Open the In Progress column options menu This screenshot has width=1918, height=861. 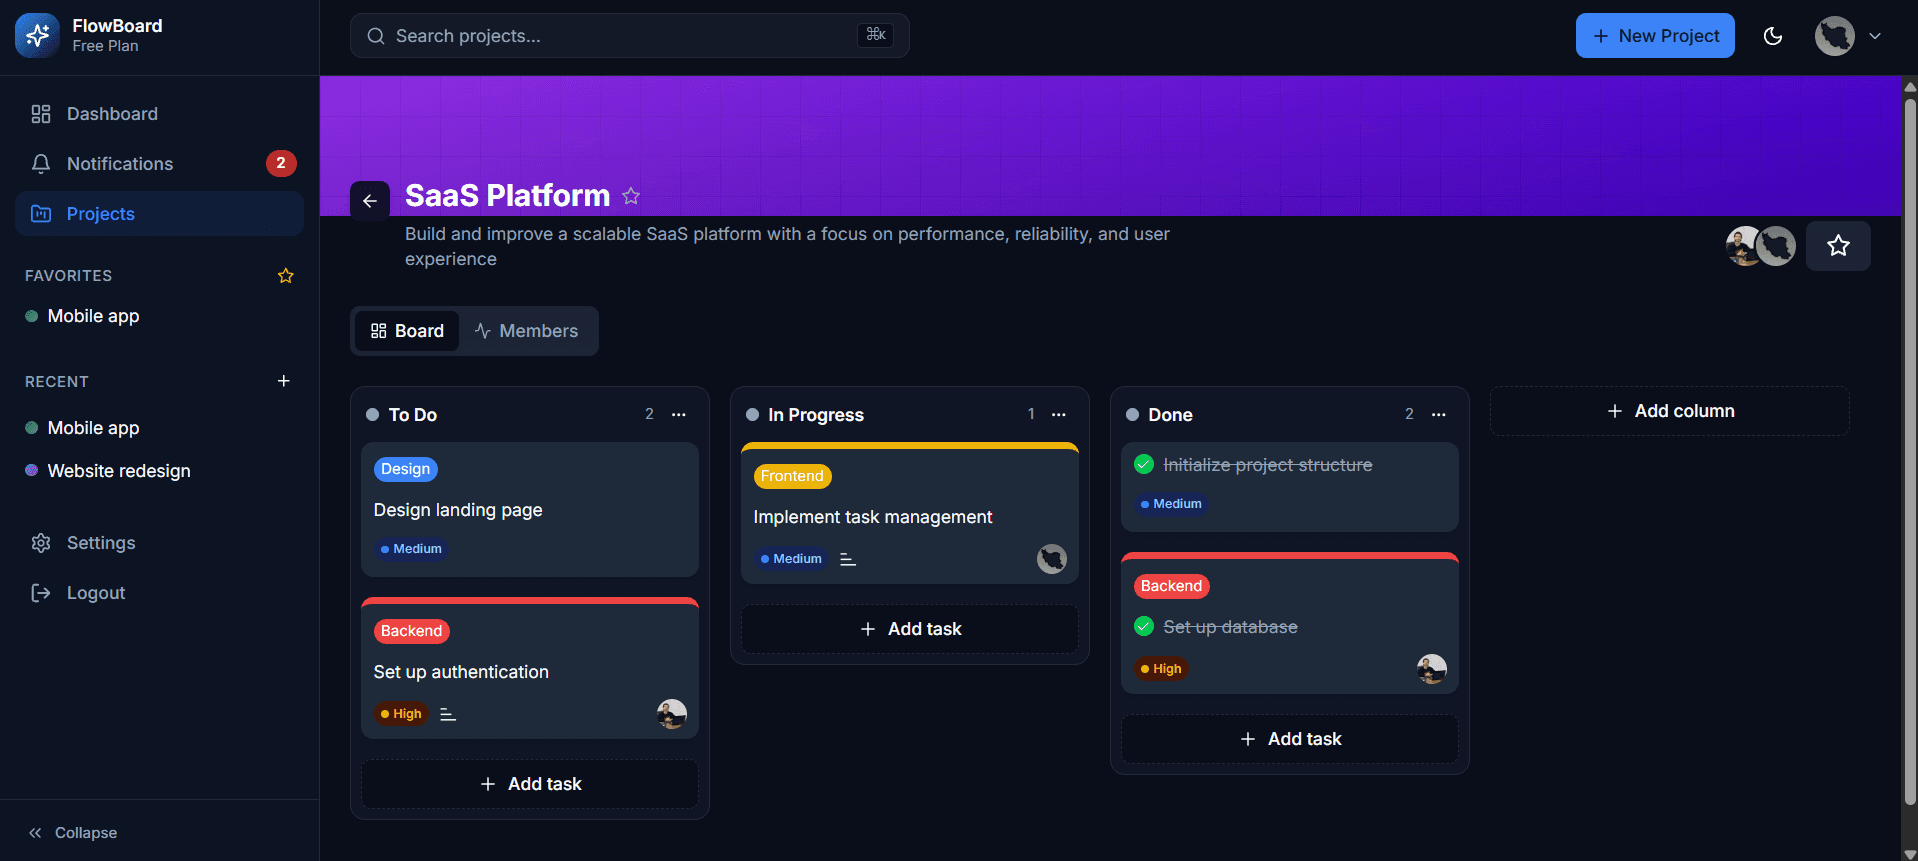(1059, 414)
